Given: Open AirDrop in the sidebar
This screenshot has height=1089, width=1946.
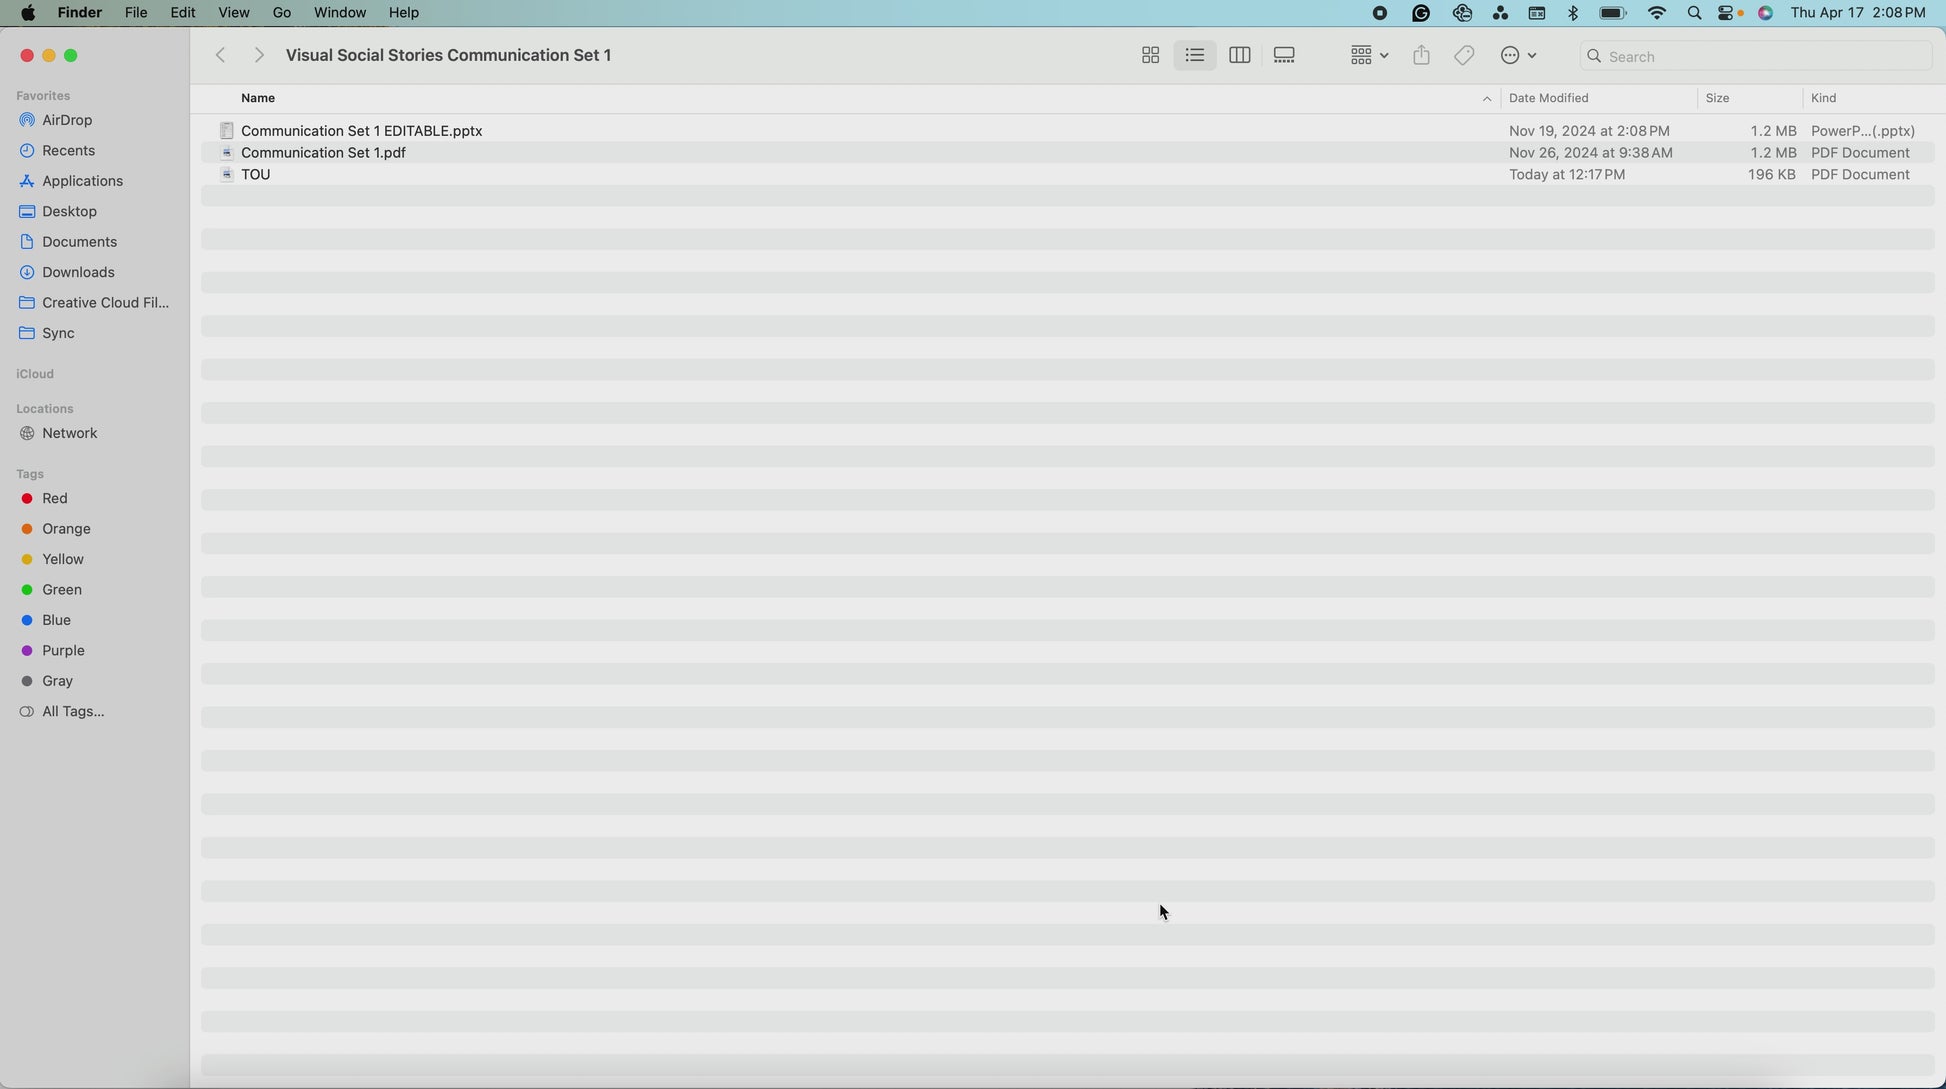Looking at the screenshot, I should point(67,120).
